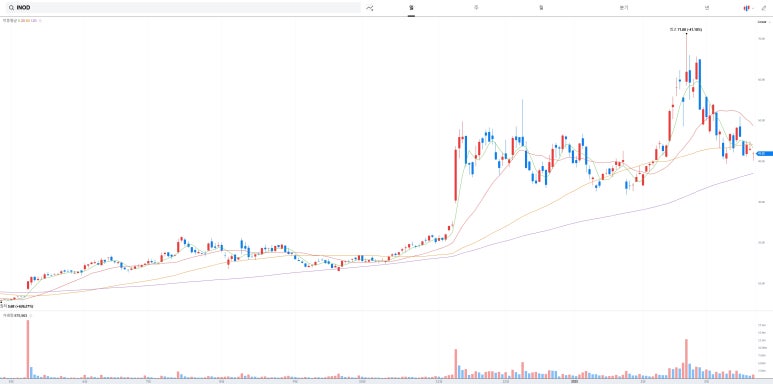Viewport: 773px width, 384px height.
Task: Switch to the monthly (월) period tab
Action: pyautogui.click(x=541, y=8)
